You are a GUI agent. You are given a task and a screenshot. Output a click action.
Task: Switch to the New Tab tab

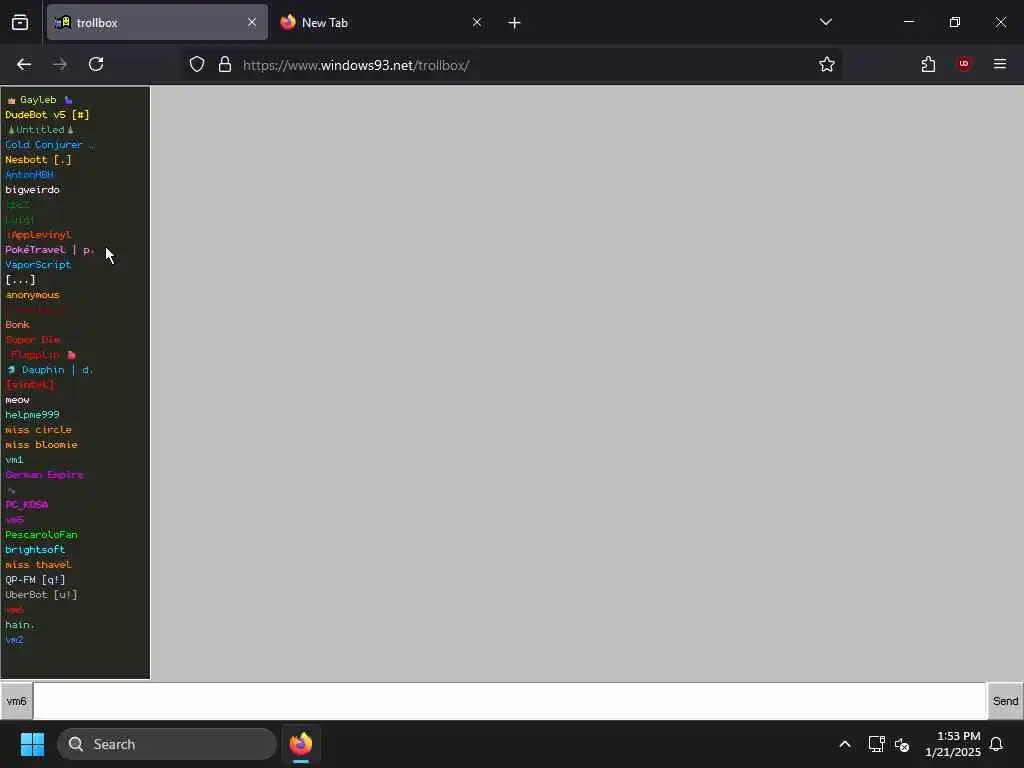[x=381, y=22]
